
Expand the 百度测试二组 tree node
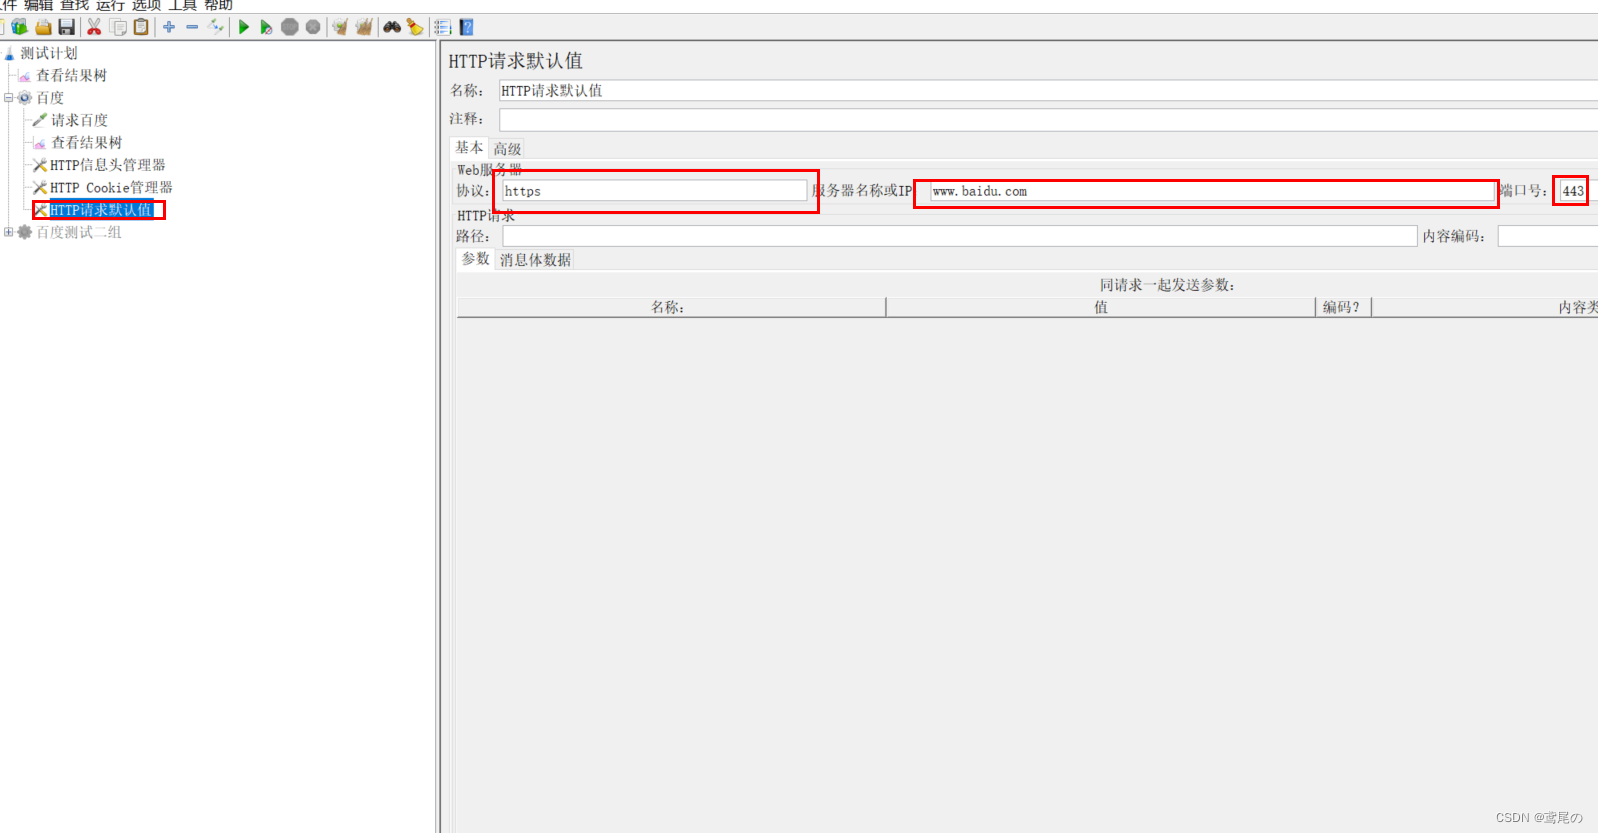pyautogui.click(x=8, y=232)
